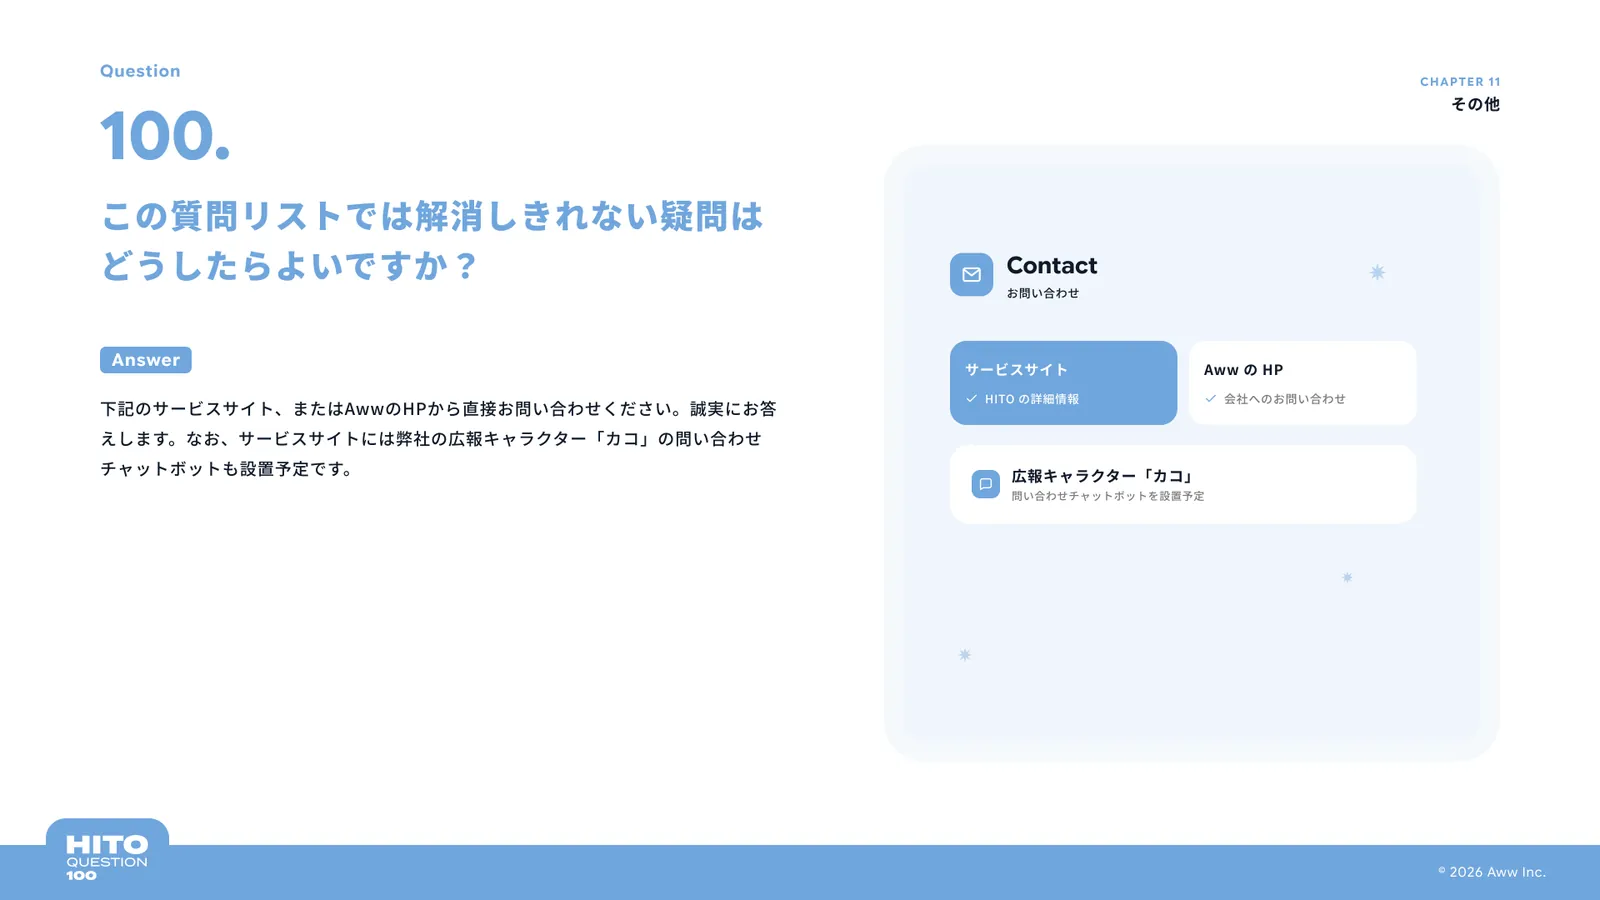Click the checkmark next to HITO の詳細情報
Viewport: 1600px width, 900px height.
971,399
